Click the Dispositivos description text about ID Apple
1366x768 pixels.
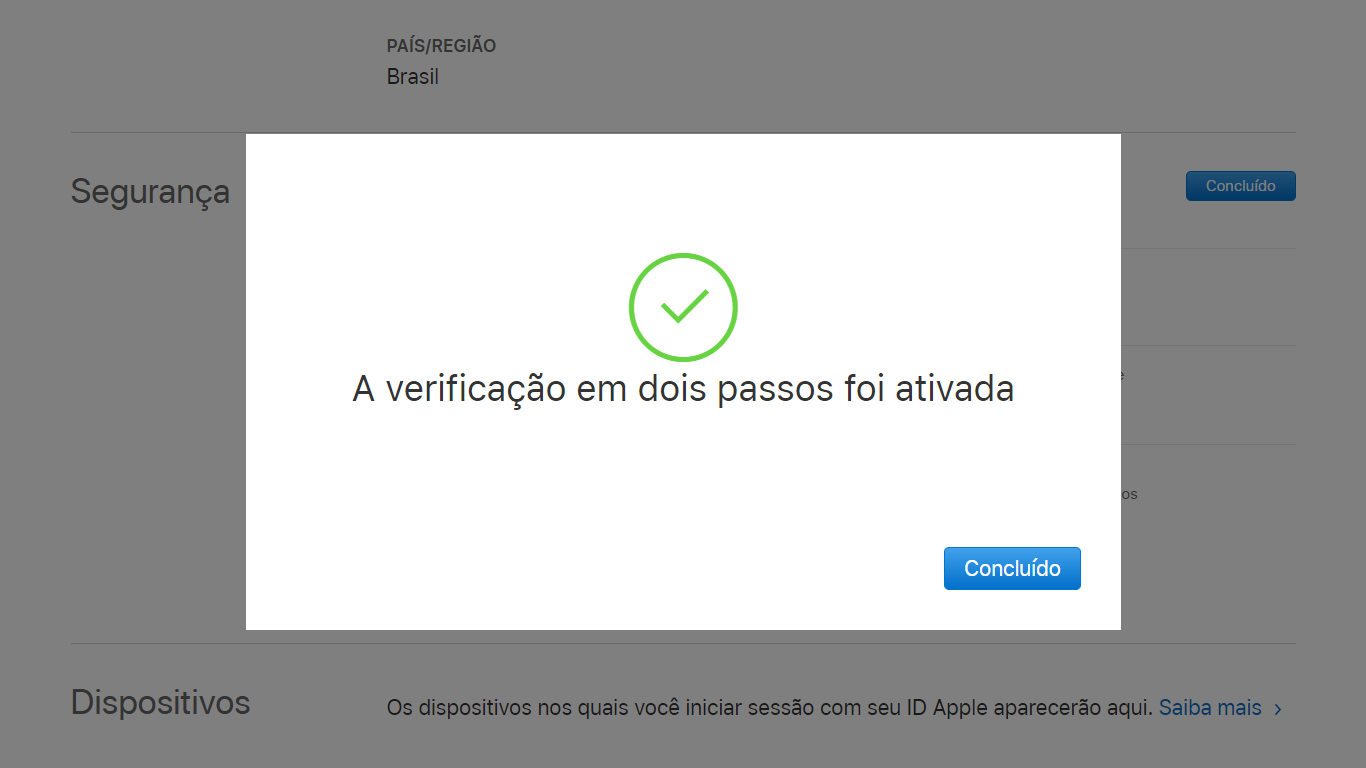(770, 708)
